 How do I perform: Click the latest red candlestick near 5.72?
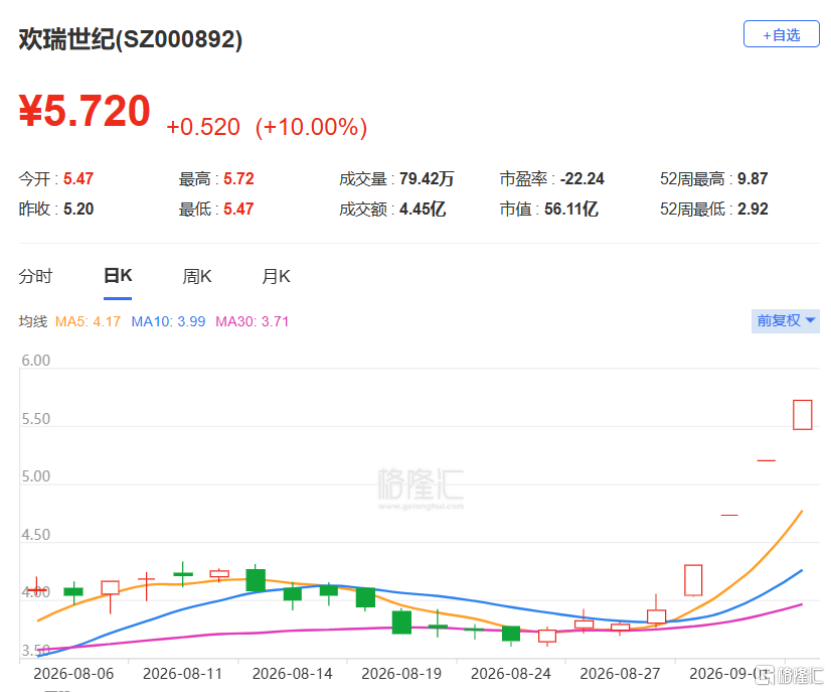pos(802,414)
